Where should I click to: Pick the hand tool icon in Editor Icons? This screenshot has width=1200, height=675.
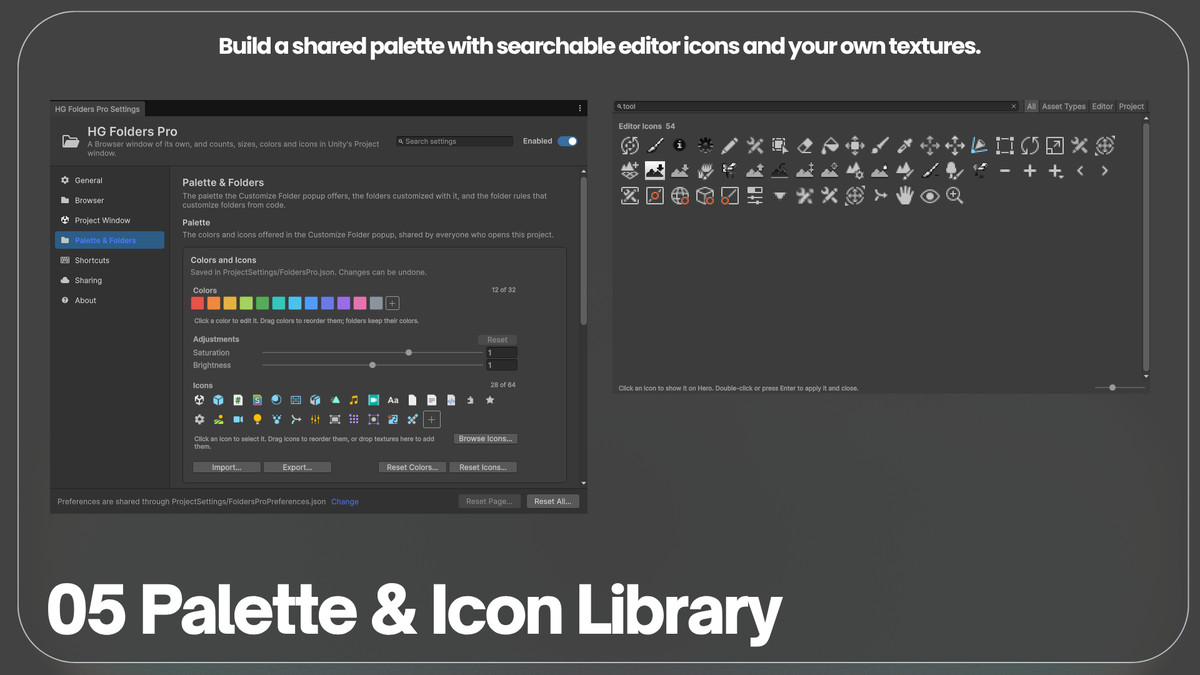[905, 196]
